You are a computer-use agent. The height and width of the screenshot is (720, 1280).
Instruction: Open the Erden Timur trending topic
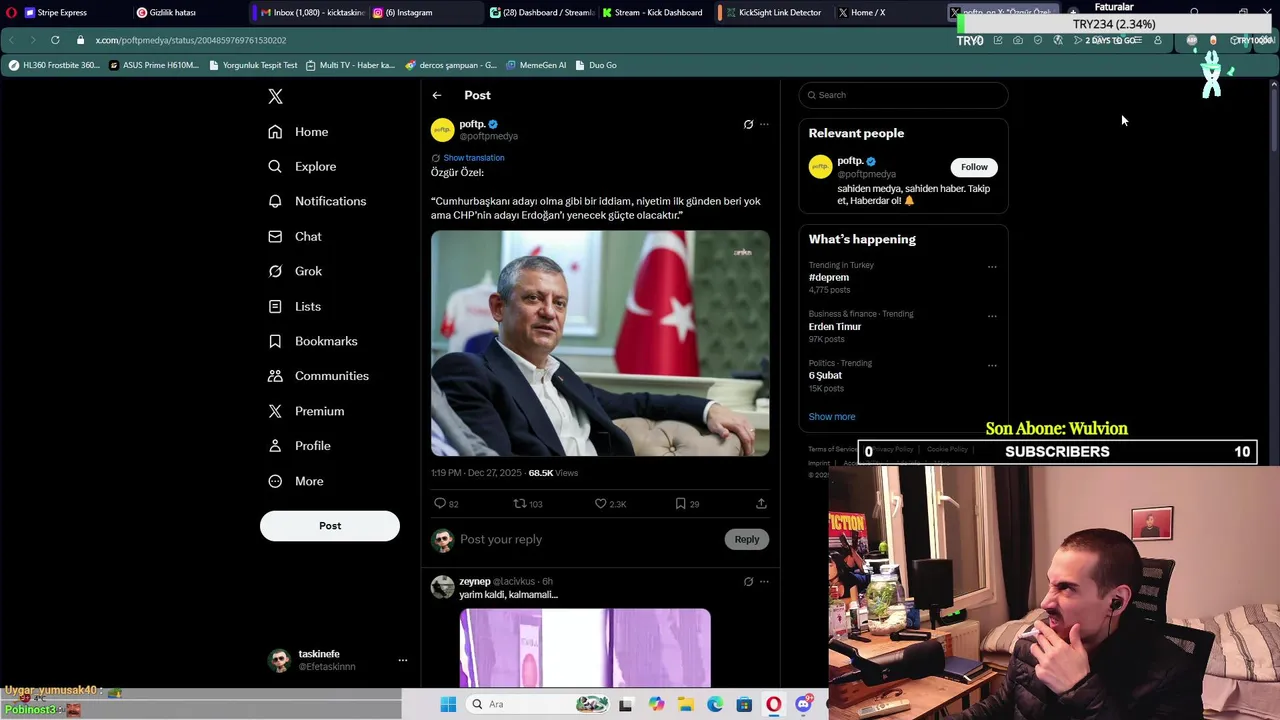(835, 327)
